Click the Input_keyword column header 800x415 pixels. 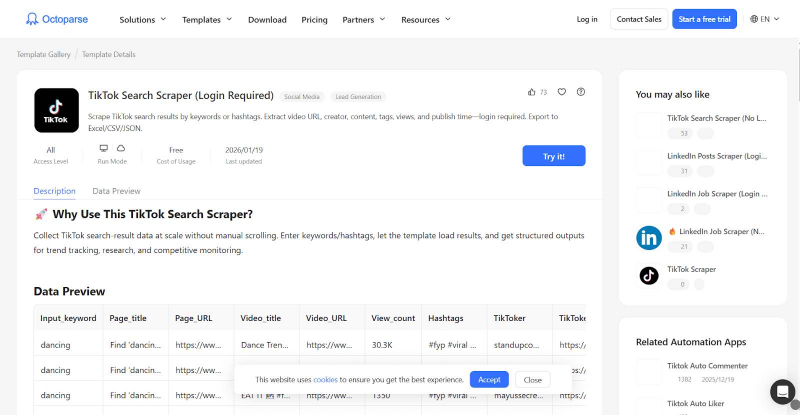[x=68, y=318]
